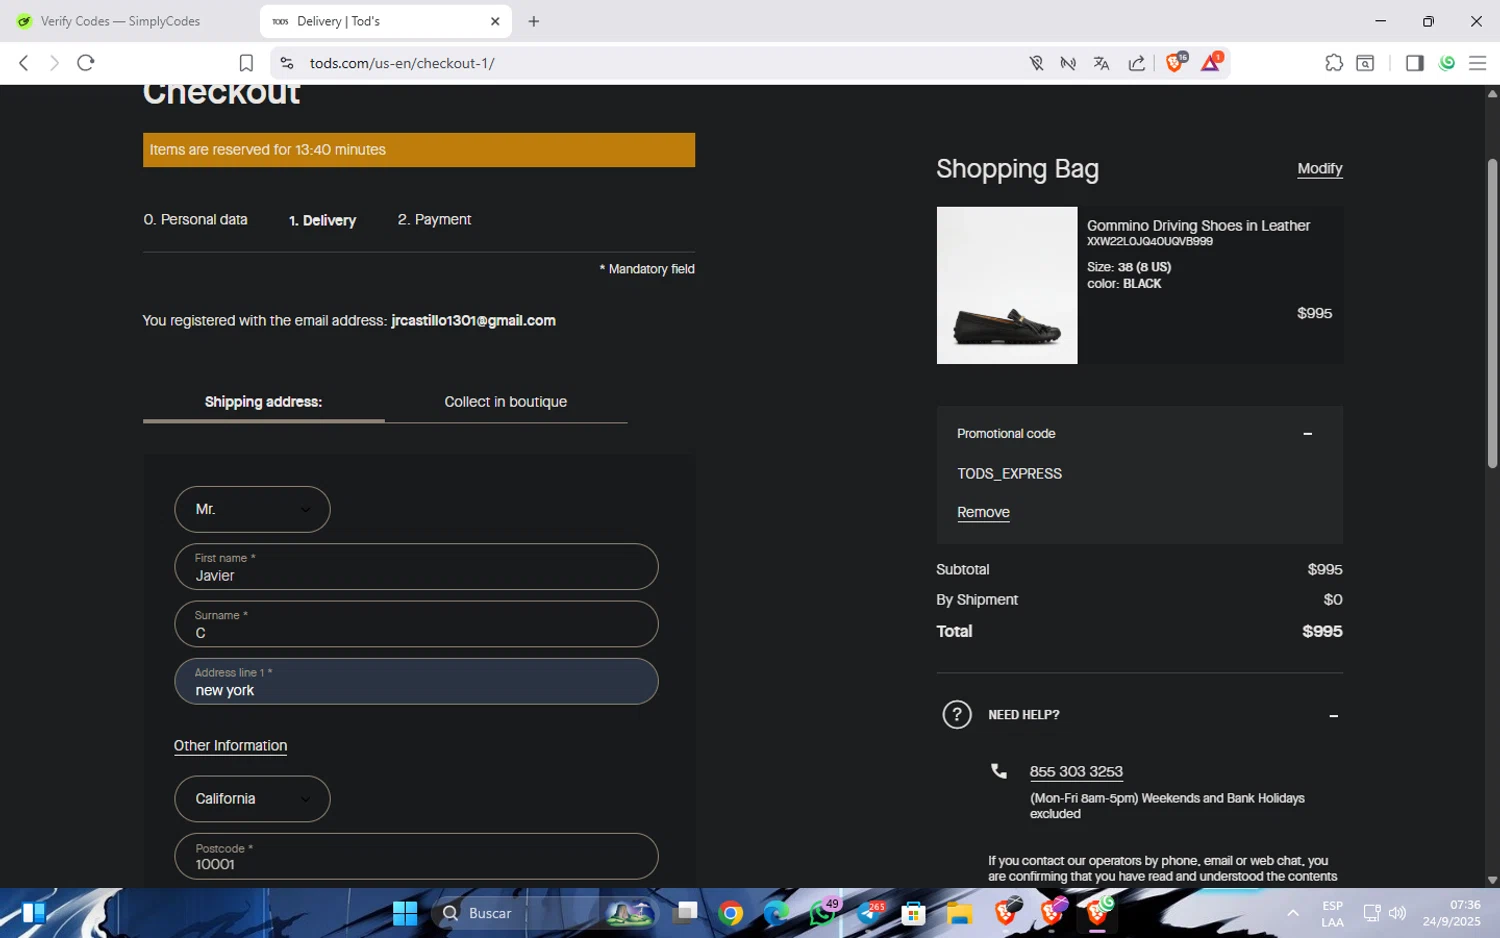Click the Postcode field showing 10001
The width and height of the screenshot is (1500, 938).
[416, 856]
